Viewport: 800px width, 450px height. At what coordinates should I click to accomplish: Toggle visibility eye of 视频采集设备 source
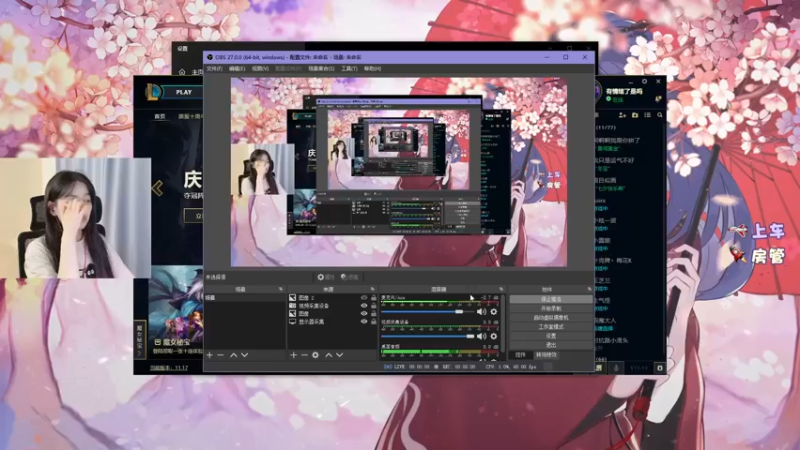pyautogui.click(x=364, y=306)
